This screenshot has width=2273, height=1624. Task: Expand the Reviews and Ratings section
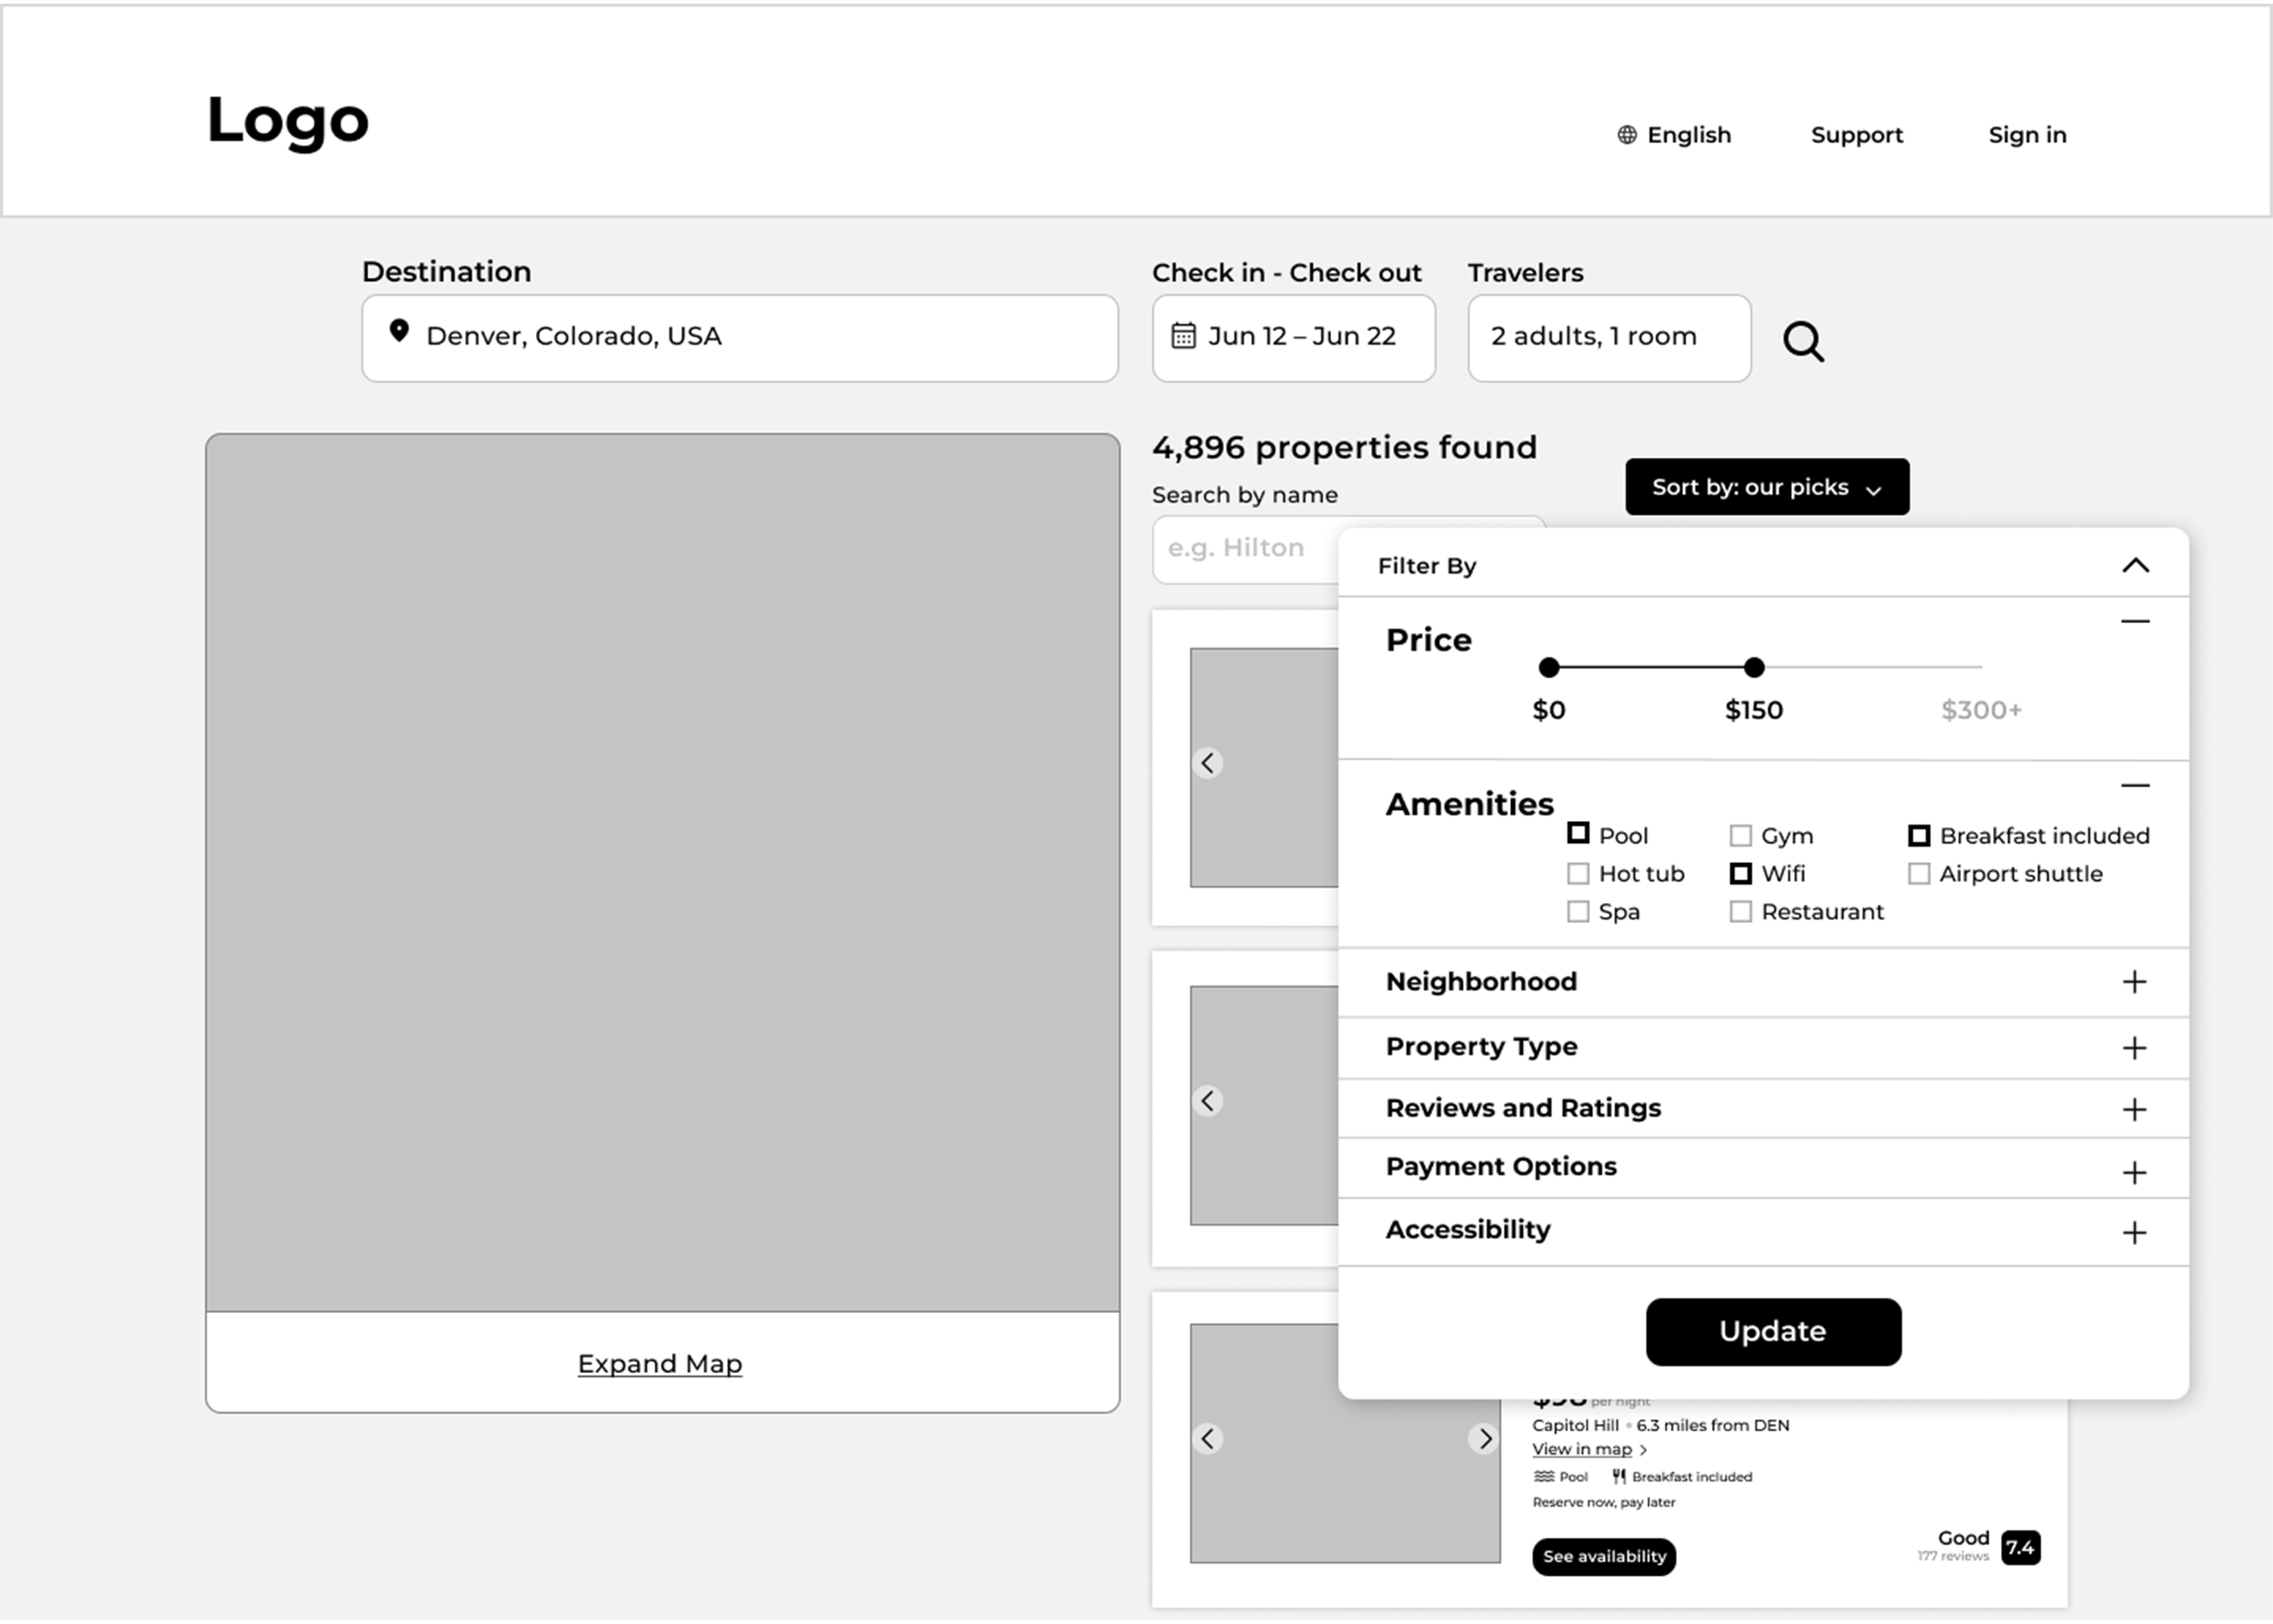(x=2134, y=1109)
